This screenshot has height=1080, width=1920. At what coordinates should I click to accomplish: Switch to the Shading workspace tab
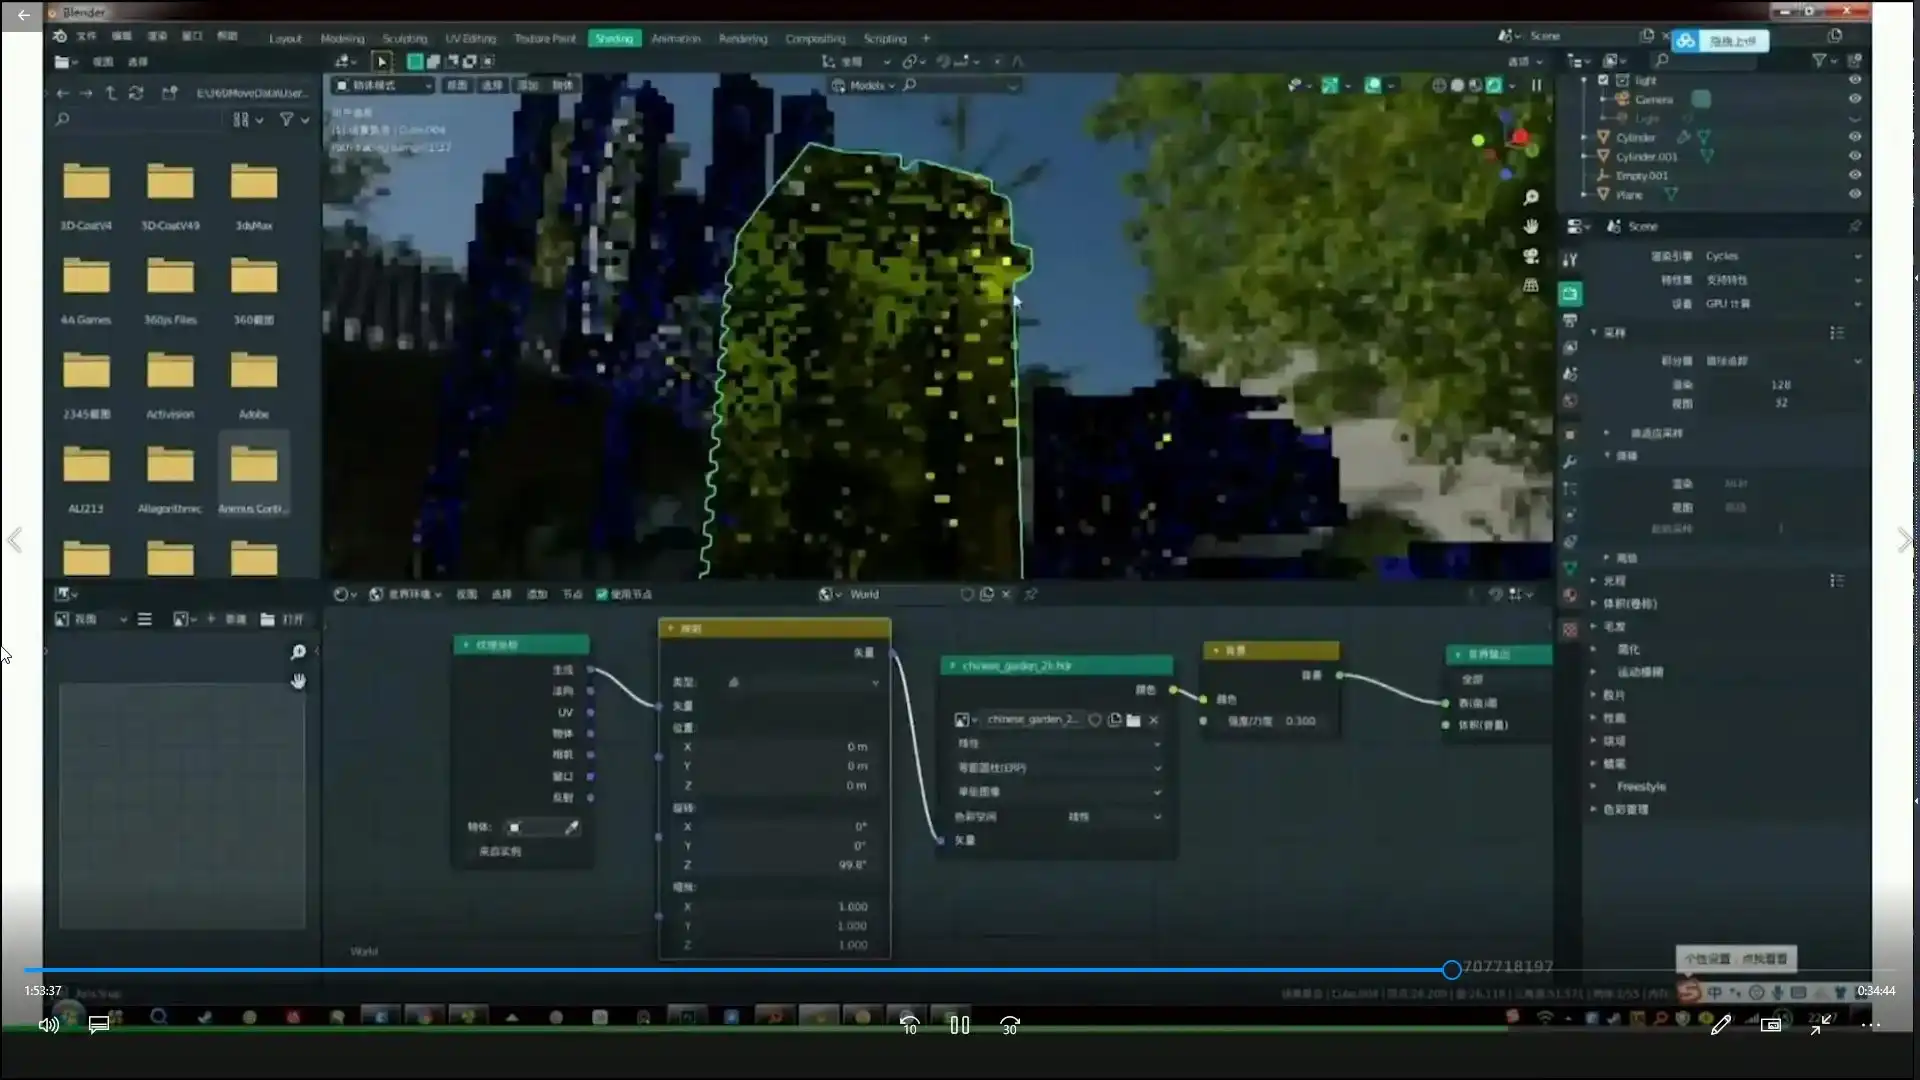click(x=614, y=38)
